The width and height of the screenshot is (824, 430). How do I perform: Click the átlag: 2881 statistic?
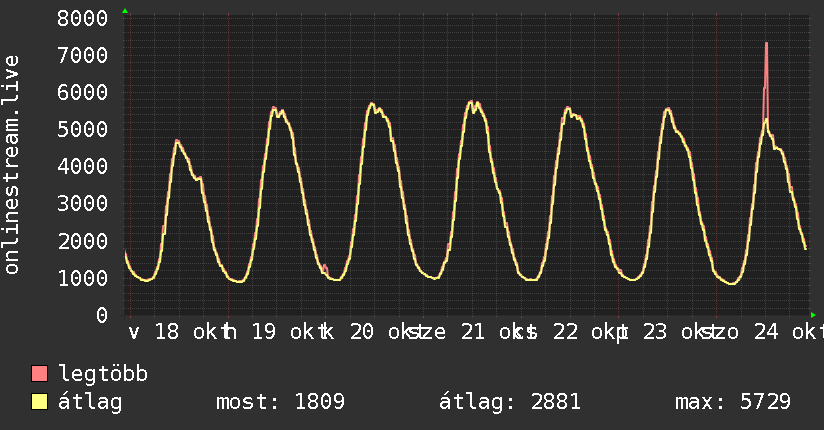coord(510,402)
